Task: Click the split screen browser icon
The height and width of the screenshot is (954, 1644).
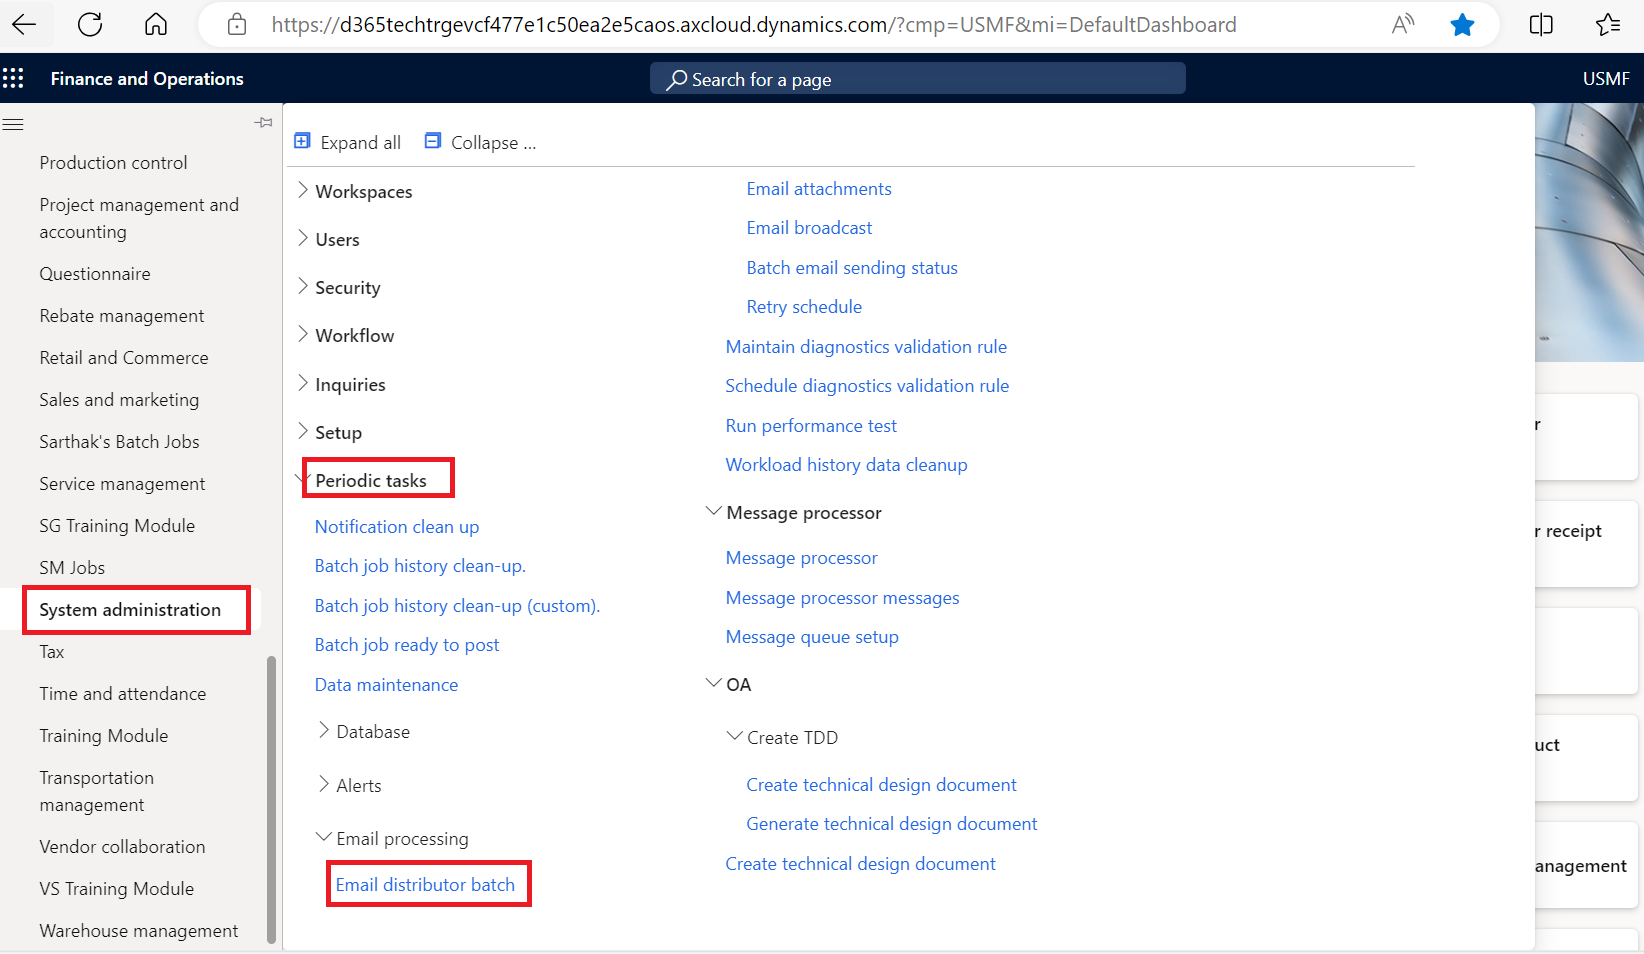Action: tap(1540, 25)
